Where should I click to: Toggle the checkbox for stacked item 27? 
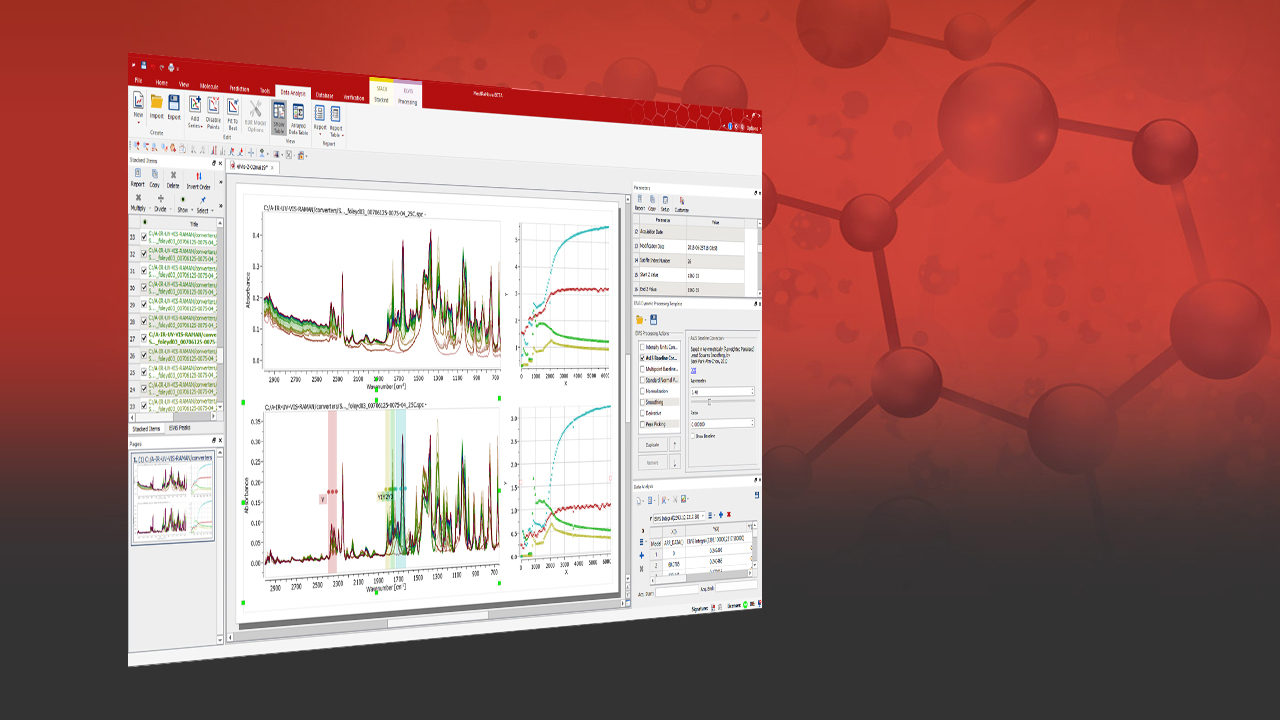click(144, 338)
